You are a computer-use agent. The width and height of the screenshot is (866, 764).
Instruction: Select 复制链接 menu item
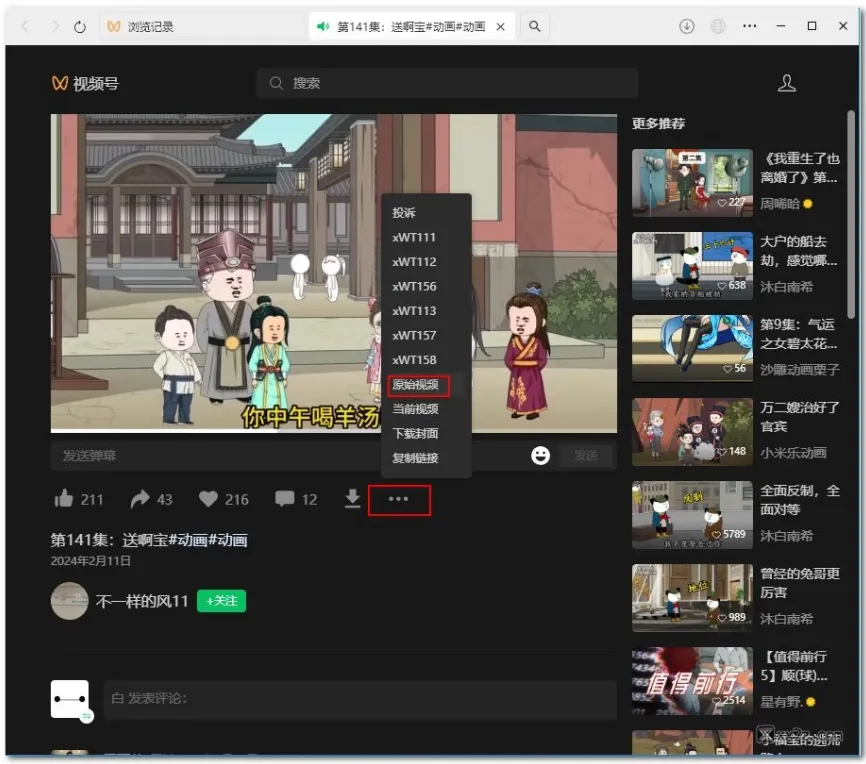click(x=426, y=458)
